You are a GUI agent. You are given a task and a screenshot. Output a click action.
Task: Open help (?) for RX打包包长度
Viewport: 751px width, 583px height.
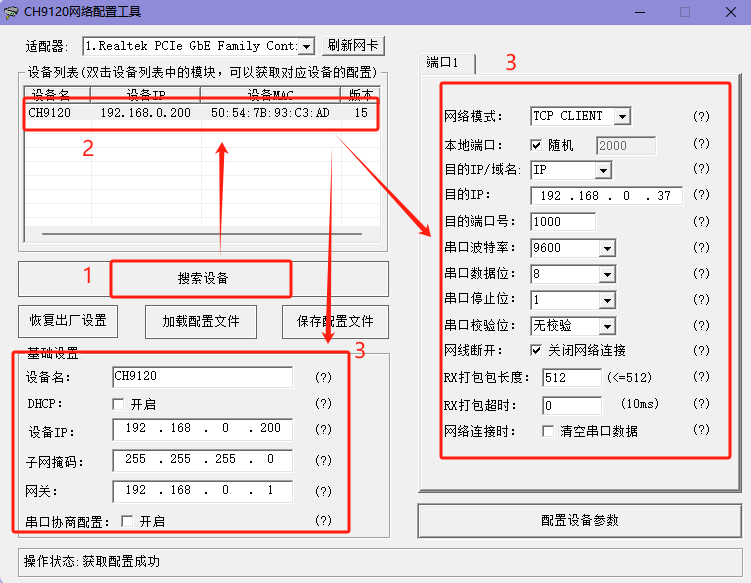(701, 377)
